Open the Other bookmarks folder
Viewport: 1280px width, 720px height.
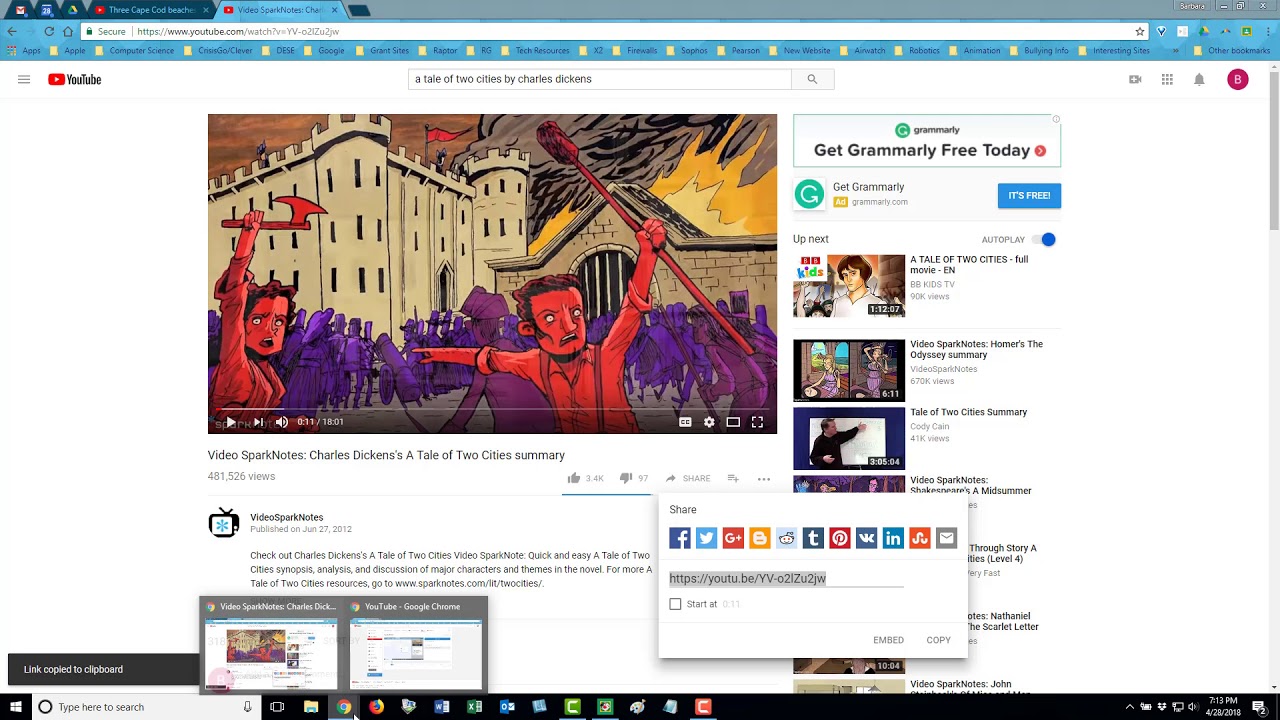[x=1231, y=50]
